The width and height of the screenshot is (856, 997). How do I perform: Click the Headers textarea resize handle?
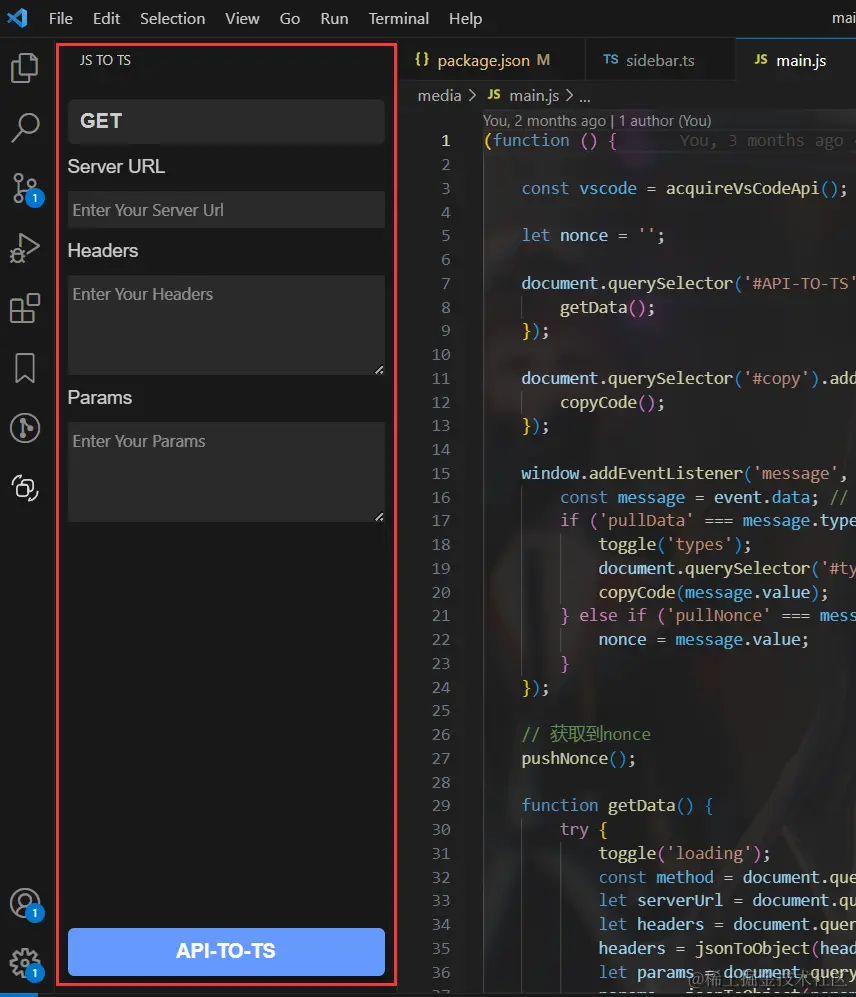(x=379, y=369)
